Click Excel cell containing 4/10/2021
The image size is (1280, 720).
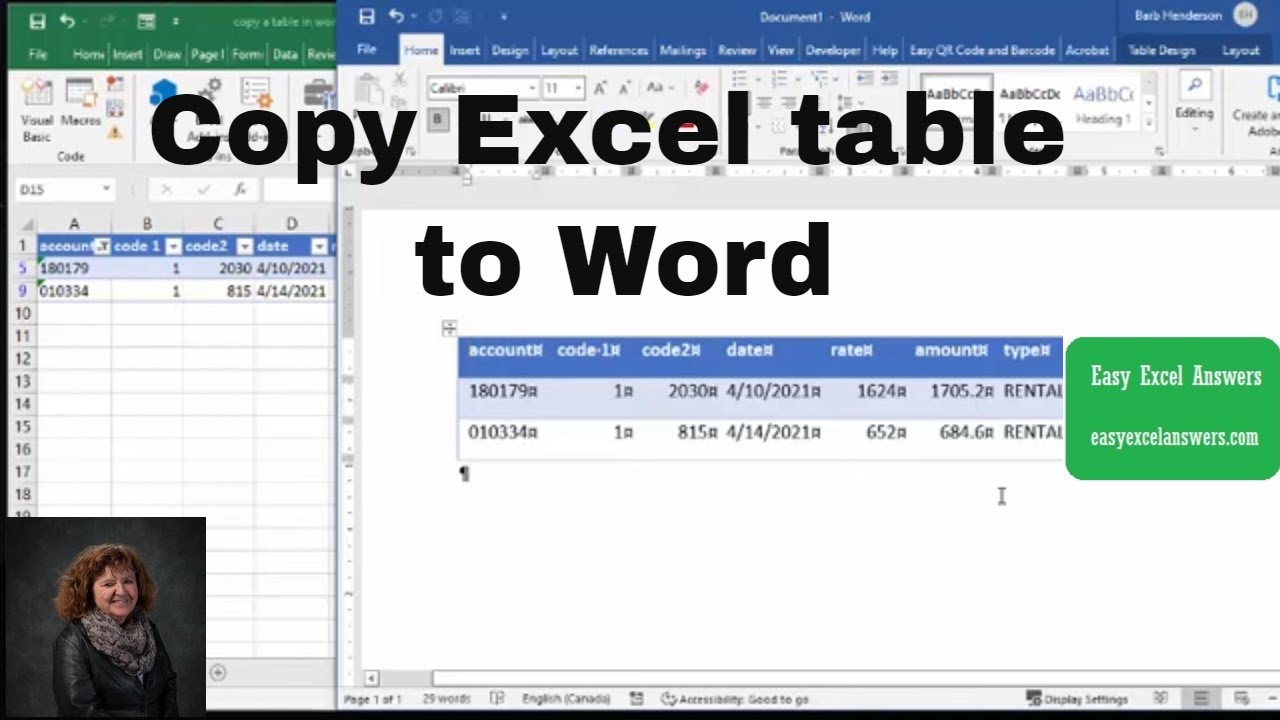pyautogui.click(x=292, y=268)
